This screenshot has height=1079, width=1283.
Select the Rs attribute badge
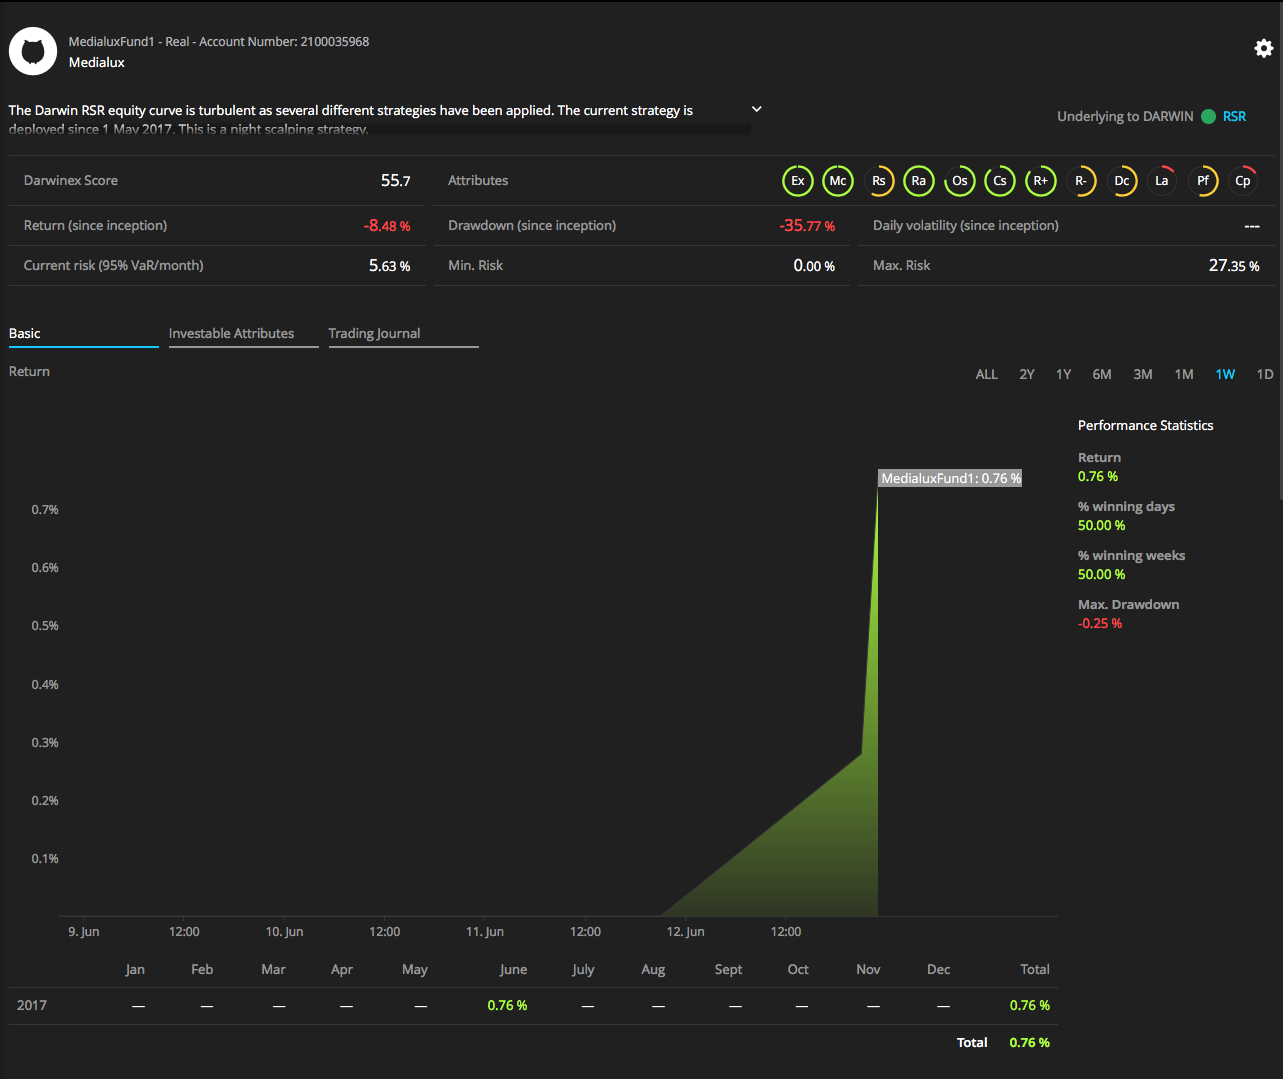tap(879, 181)
